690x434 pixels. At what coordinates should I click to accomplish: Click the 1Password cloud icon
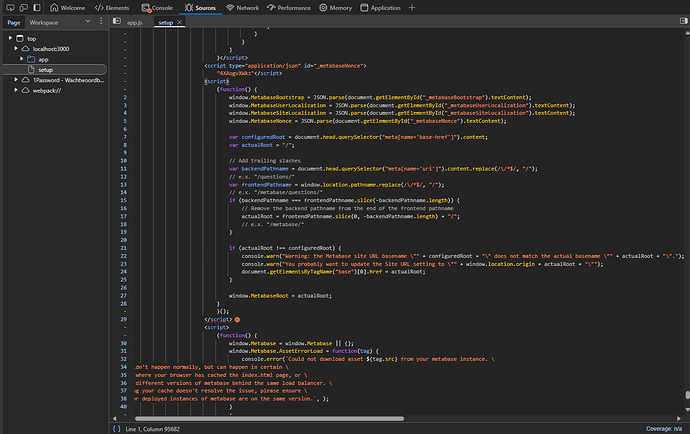[26, 80]
